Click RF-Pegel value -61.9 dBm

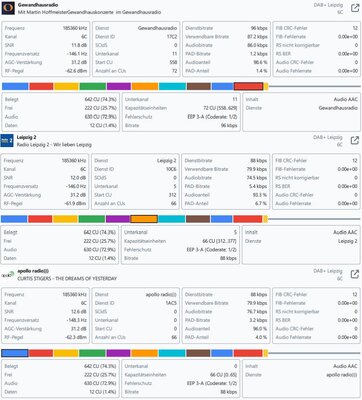click(76, 203)
